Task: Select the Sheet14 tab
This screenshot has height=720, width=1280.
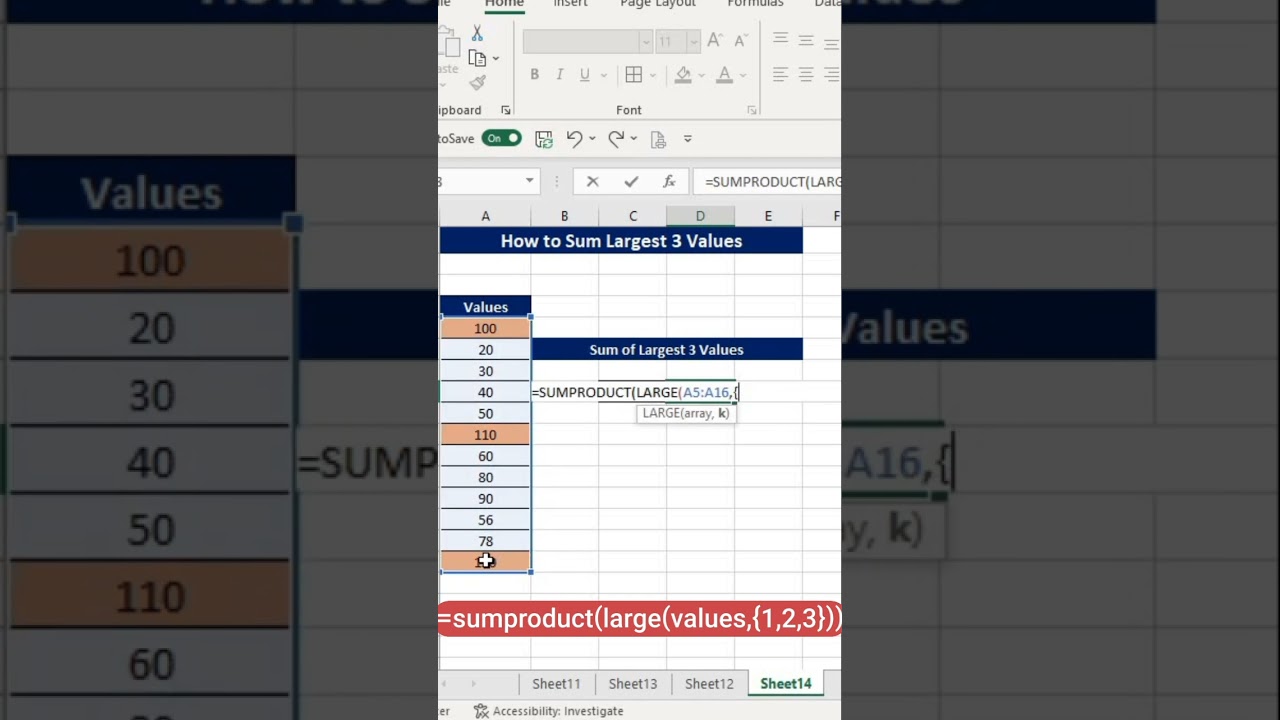Action: tap(786, 684)
